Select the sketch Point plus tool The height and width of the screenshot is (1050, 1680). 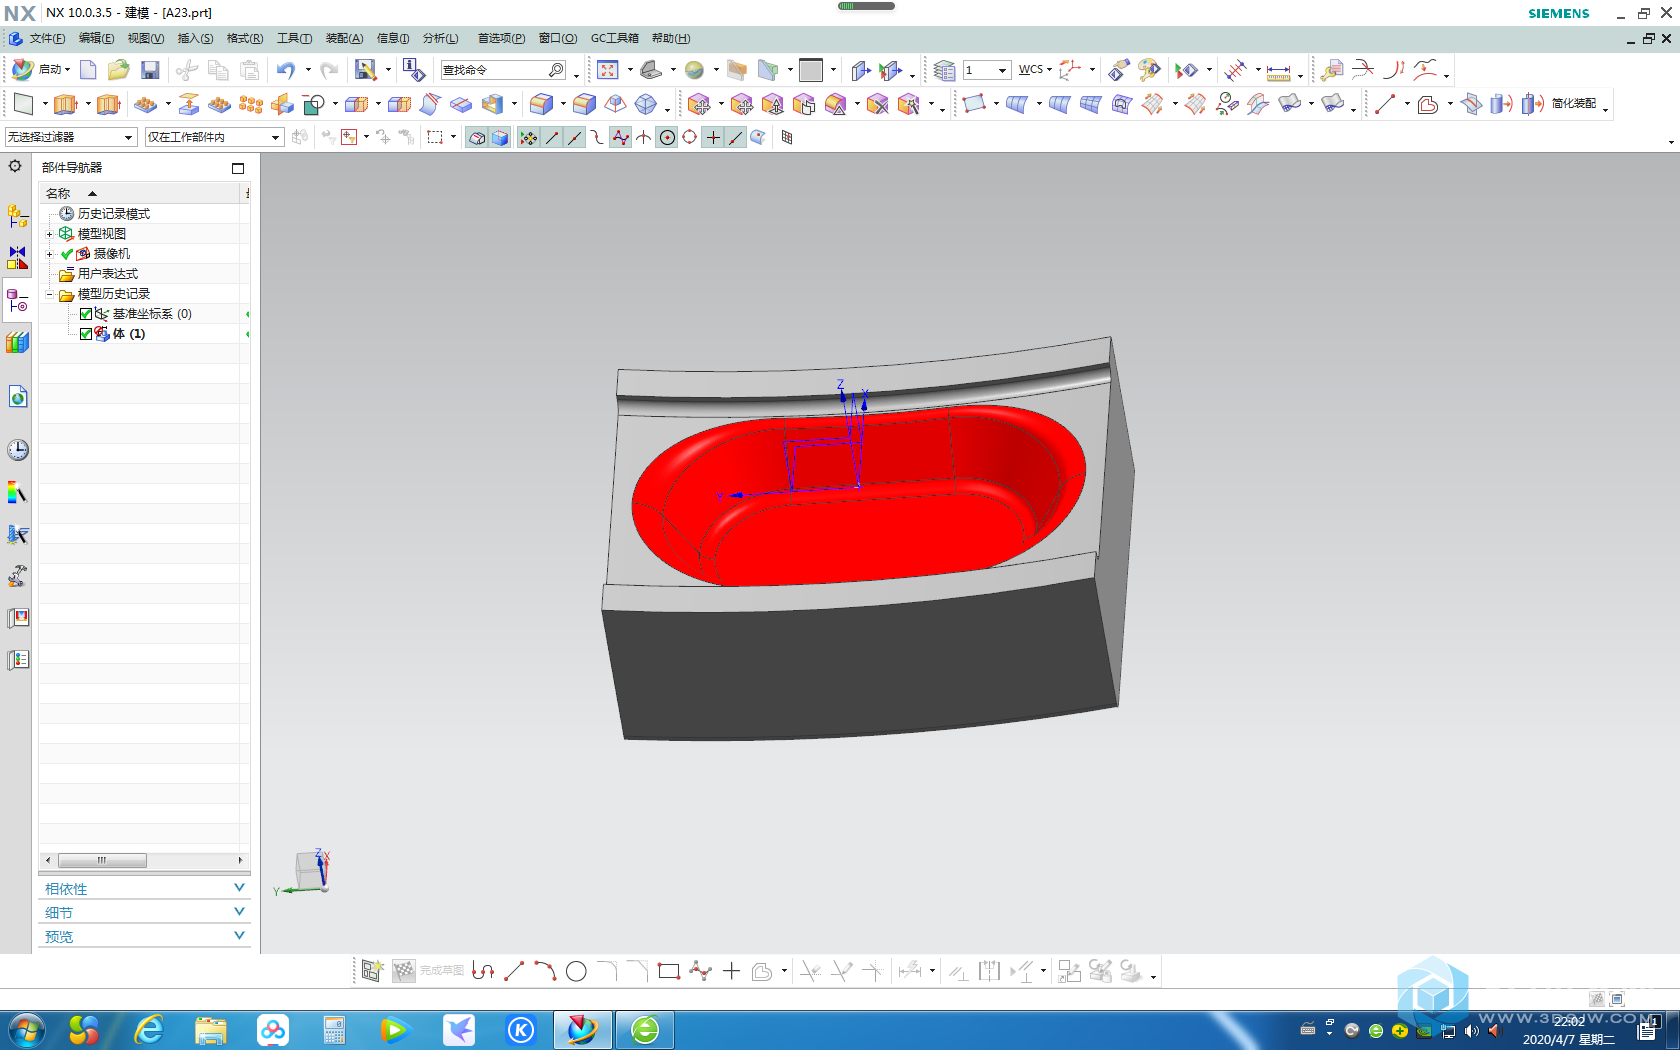coord(731,971)
